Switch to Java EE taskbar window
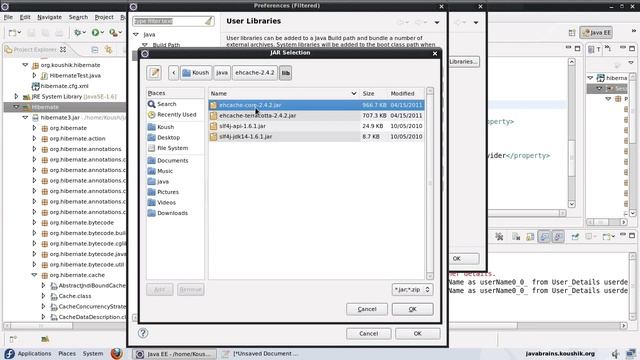Image resolution: width=640 pixels, height=360 pixels. [x=174, y=354]
